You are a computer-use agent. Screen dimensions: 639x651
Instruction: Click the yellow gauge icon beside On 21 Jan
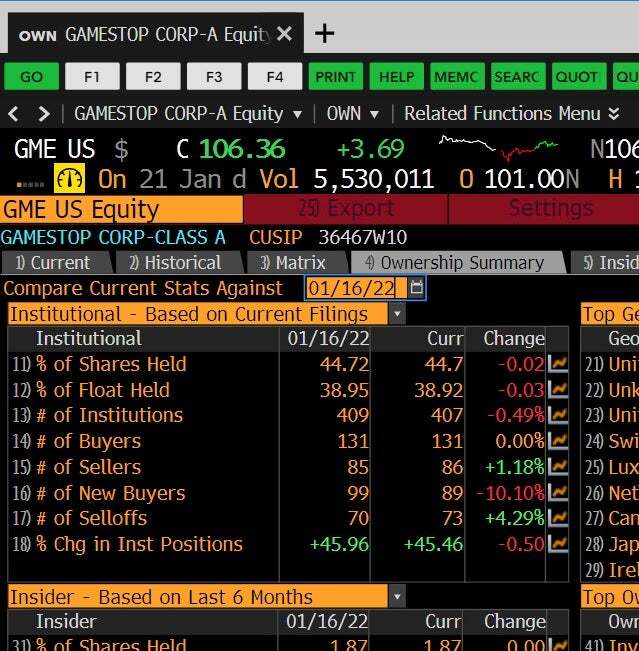[x=69, y=179]
